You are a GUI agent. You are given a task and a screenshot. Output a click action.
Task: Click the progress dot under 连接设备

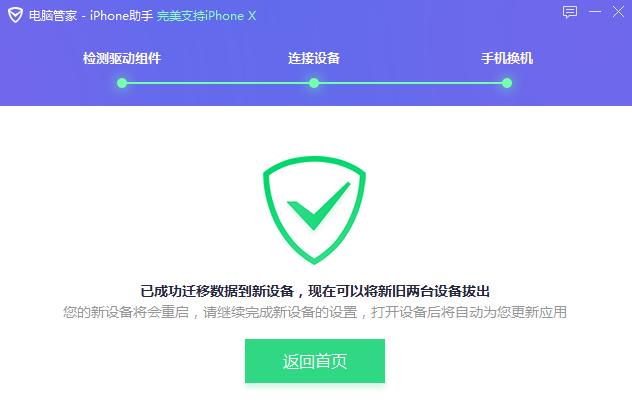(314, 83)
